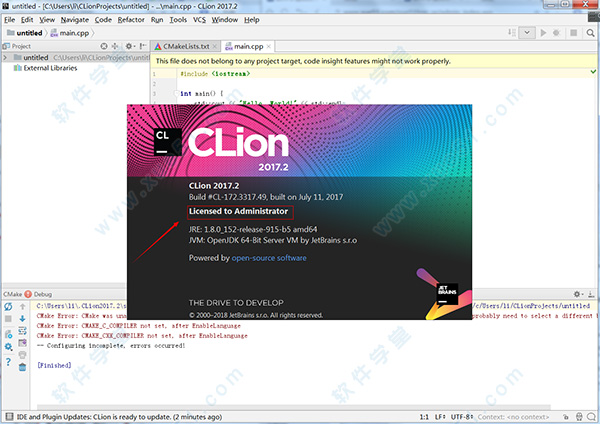Open CMake cache file icon

[8, 334]
